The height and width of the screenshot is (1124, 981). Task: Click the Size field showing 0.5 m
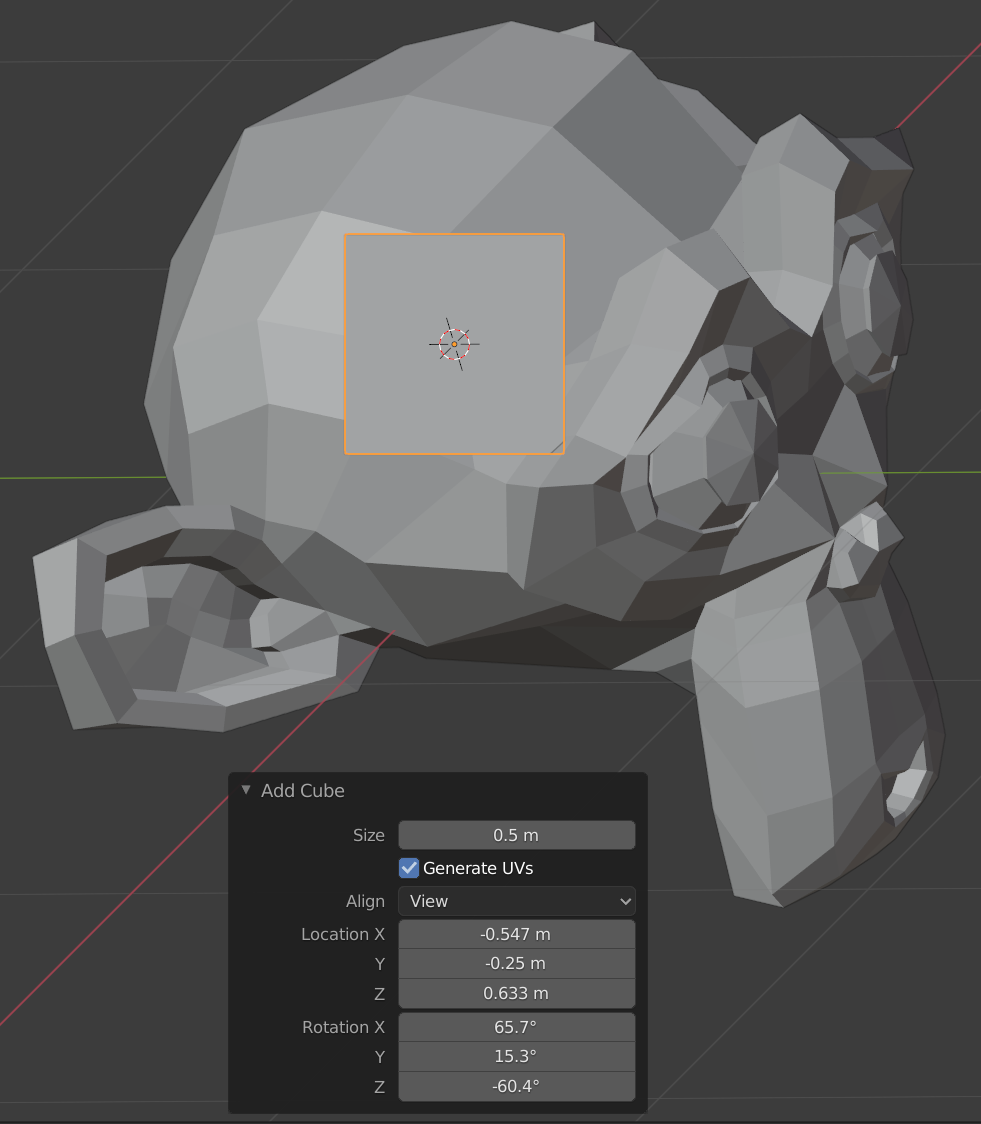[x=516, y=835]
